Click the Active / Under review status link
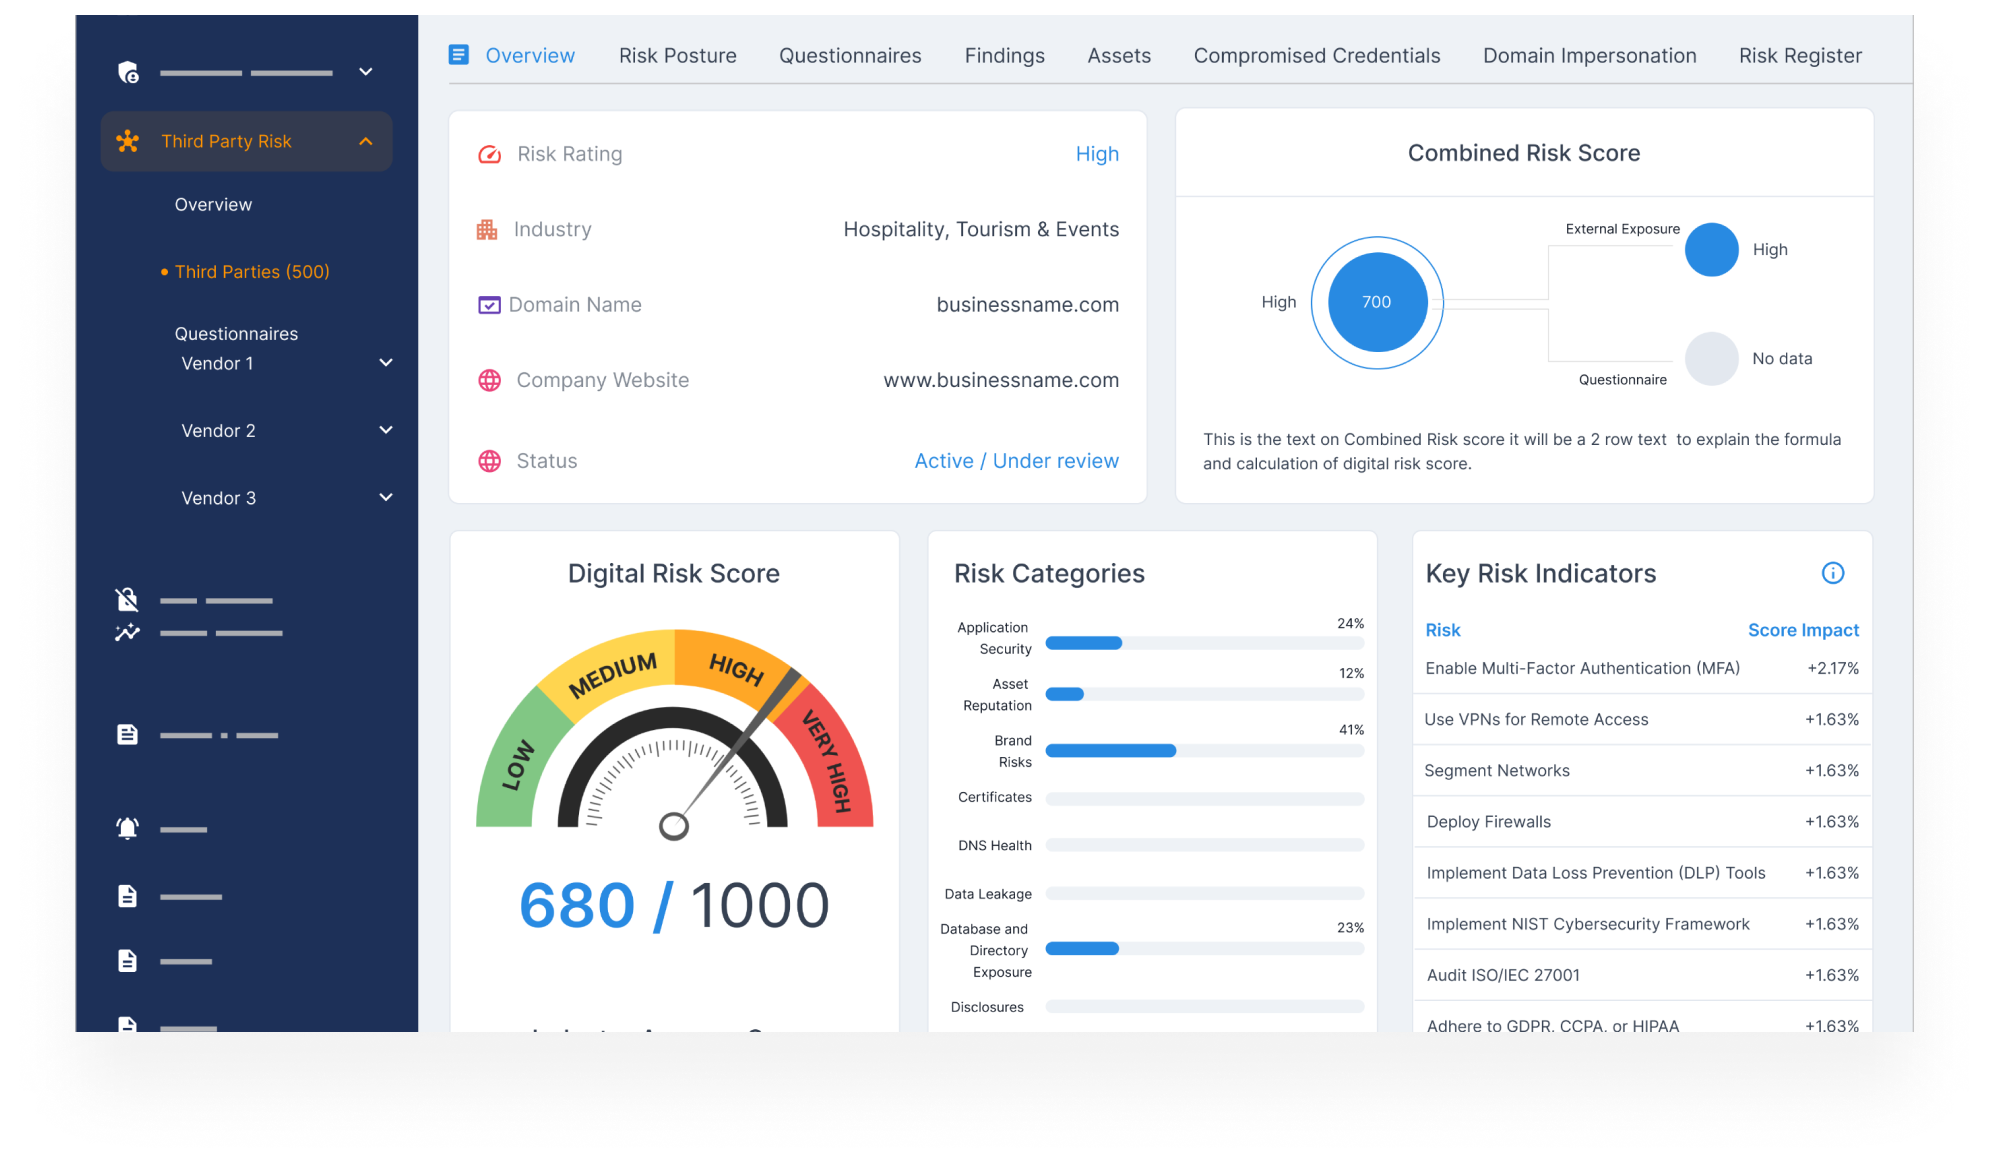This screenshot has height=1167, width=1989. (x=1016, y=461)
